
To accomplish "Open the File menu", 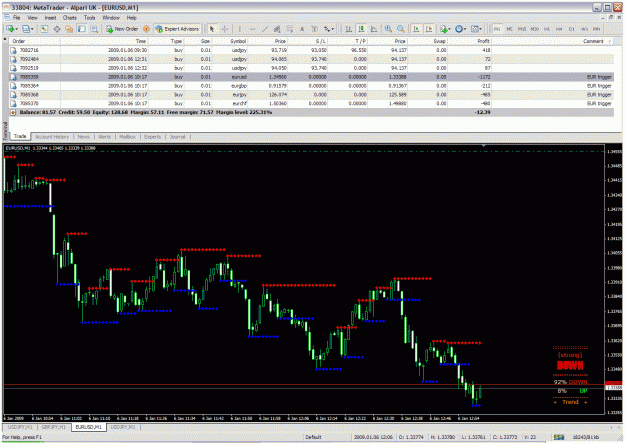I will (x=16, y=18).
